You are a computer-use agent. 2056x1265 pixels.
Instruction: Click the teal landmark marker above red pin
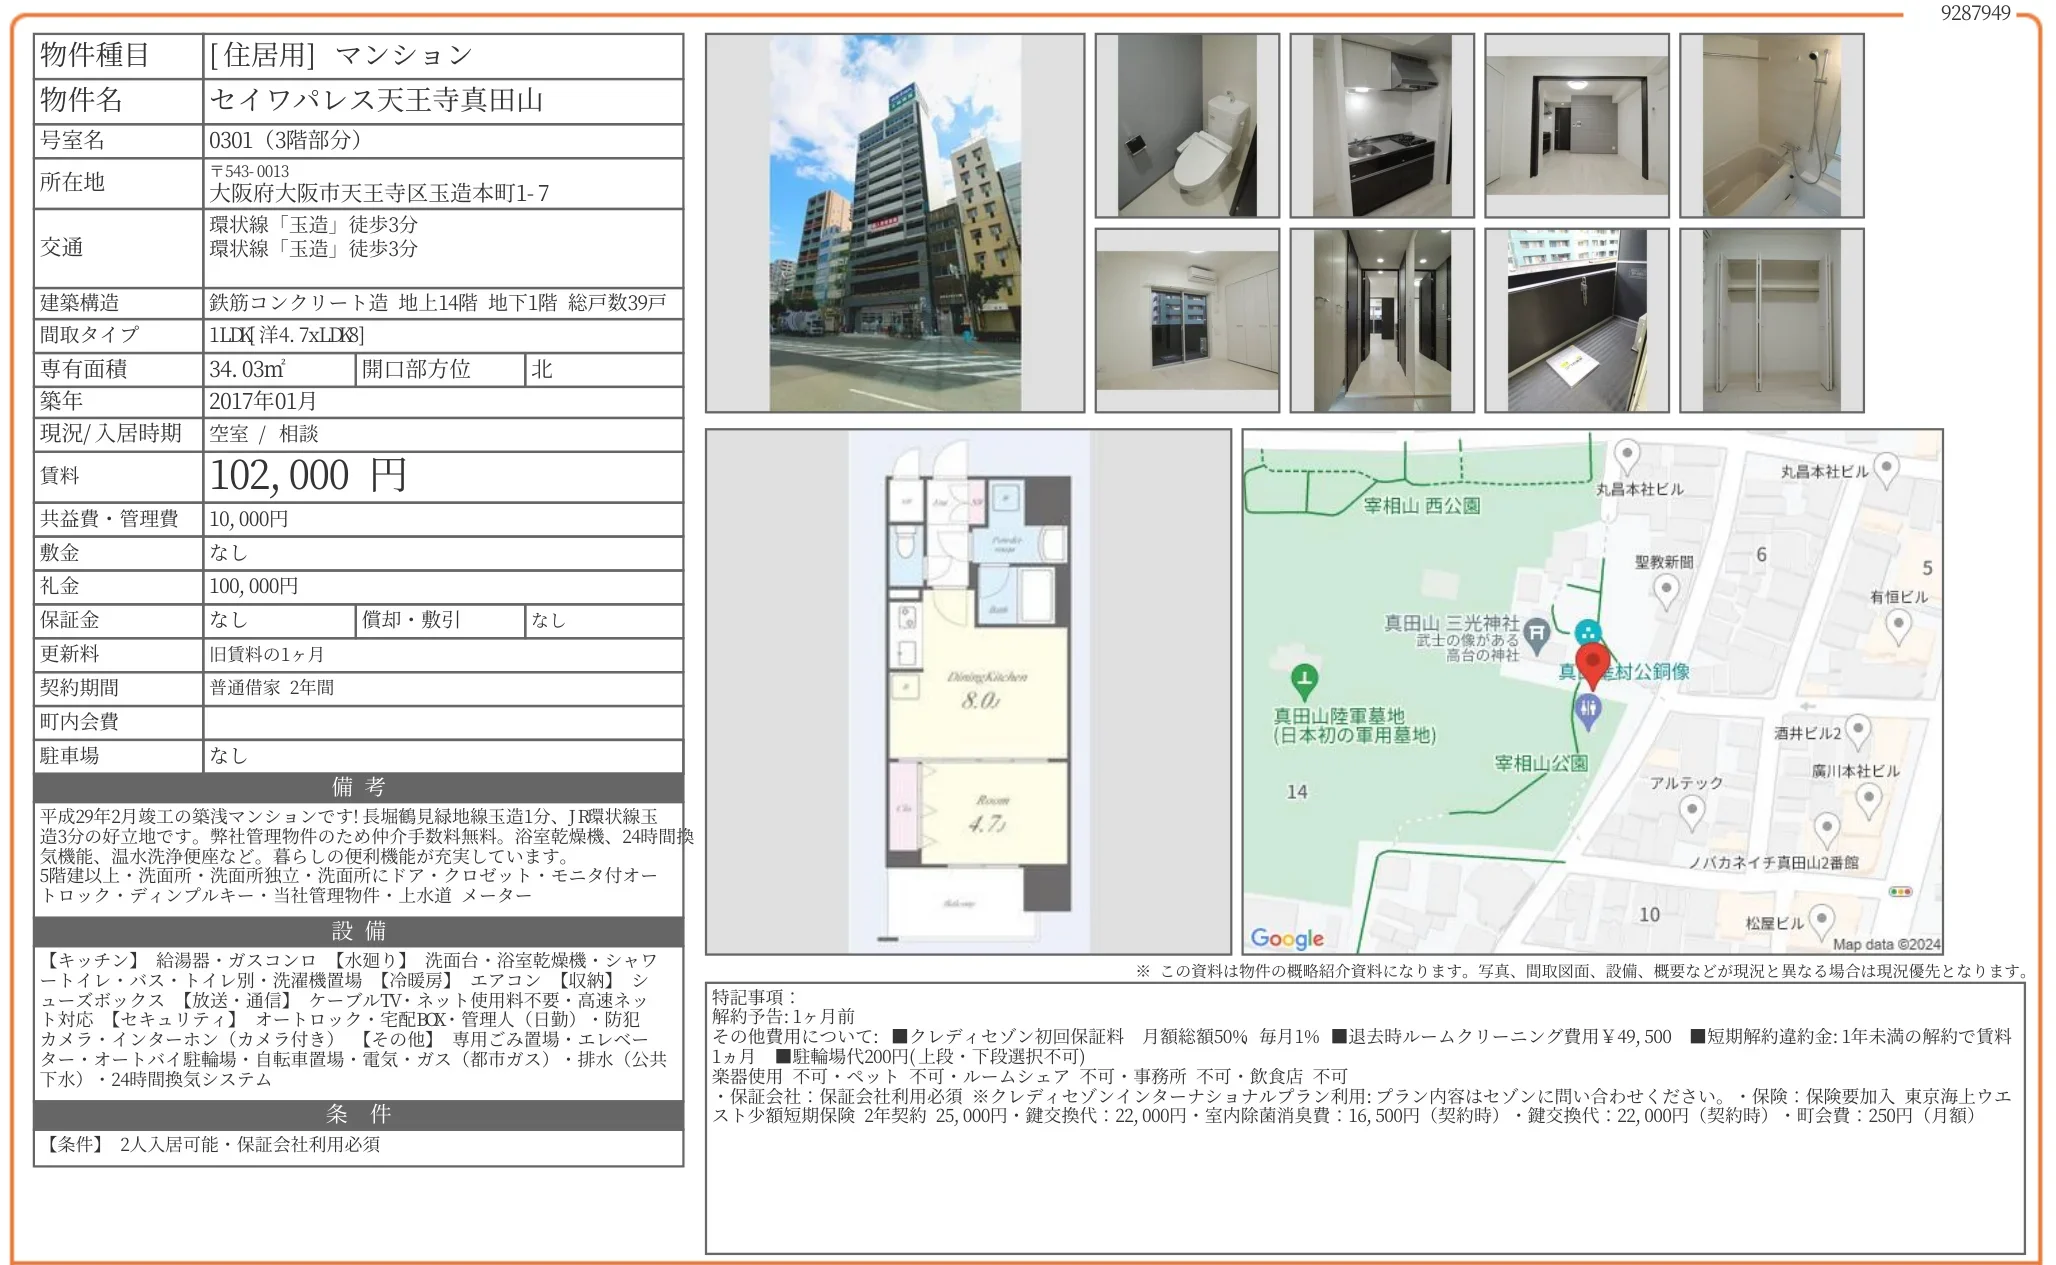(x=1587, y=632)
